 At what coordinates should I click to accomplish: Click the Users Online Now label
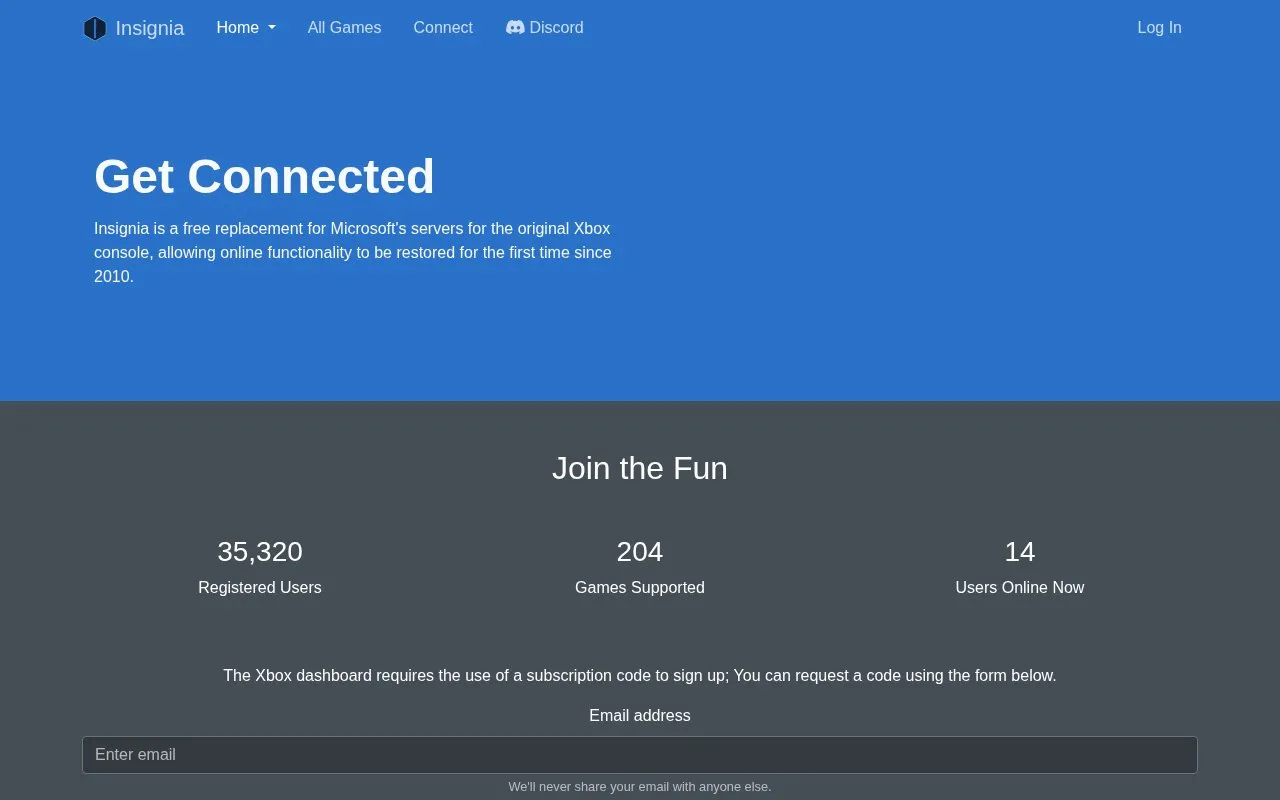(1020, 588)
